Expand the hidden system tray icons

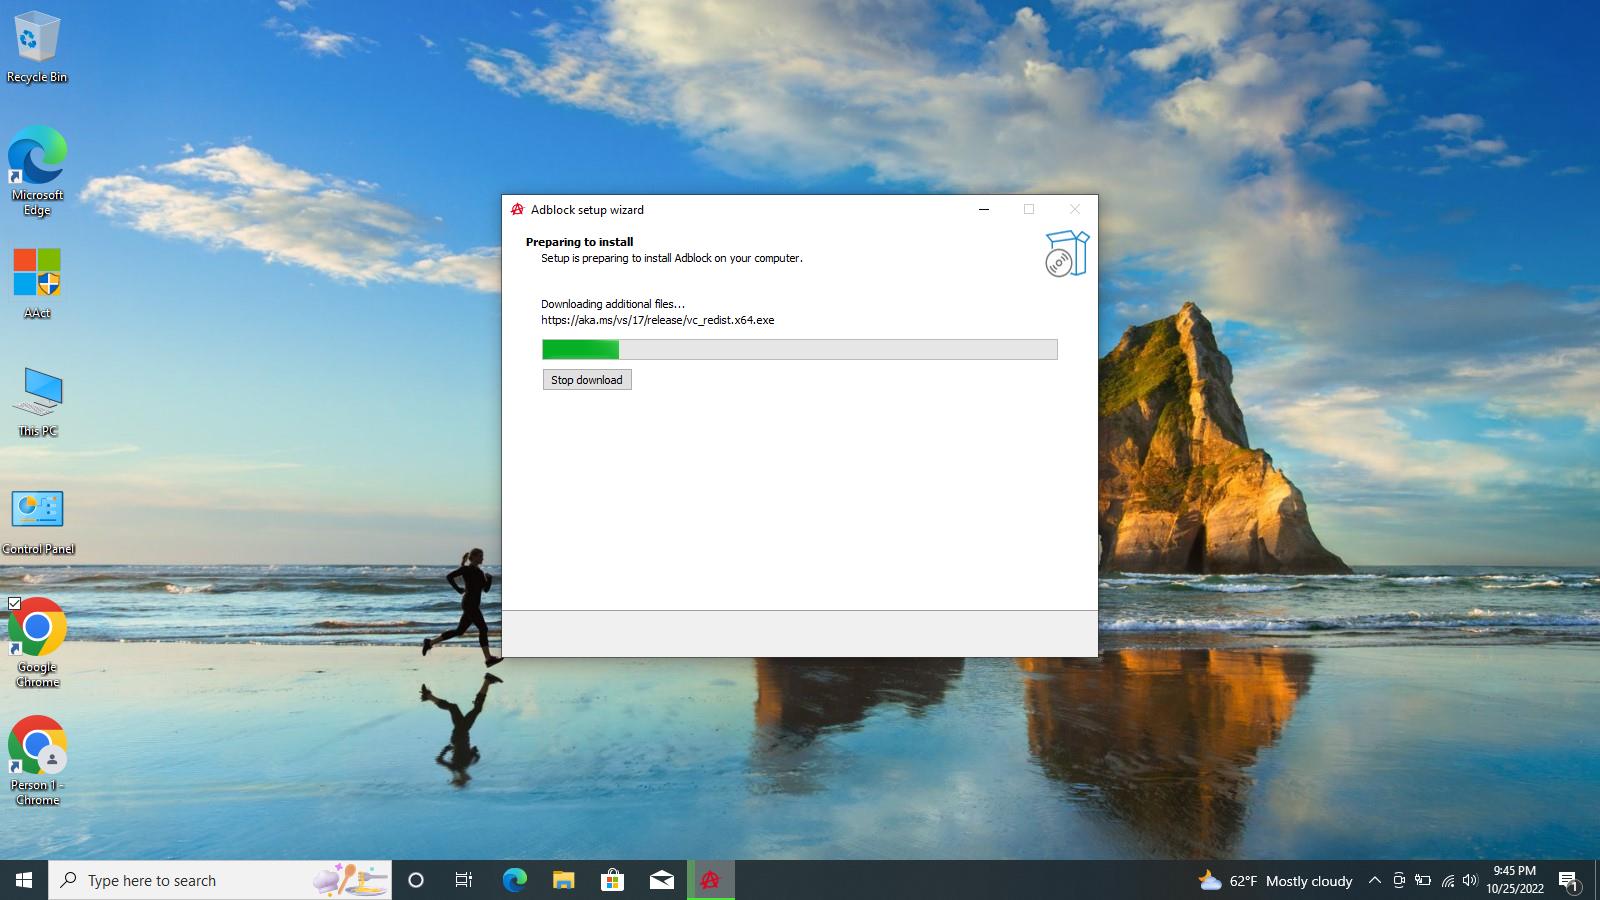(x=1374, y=880)
